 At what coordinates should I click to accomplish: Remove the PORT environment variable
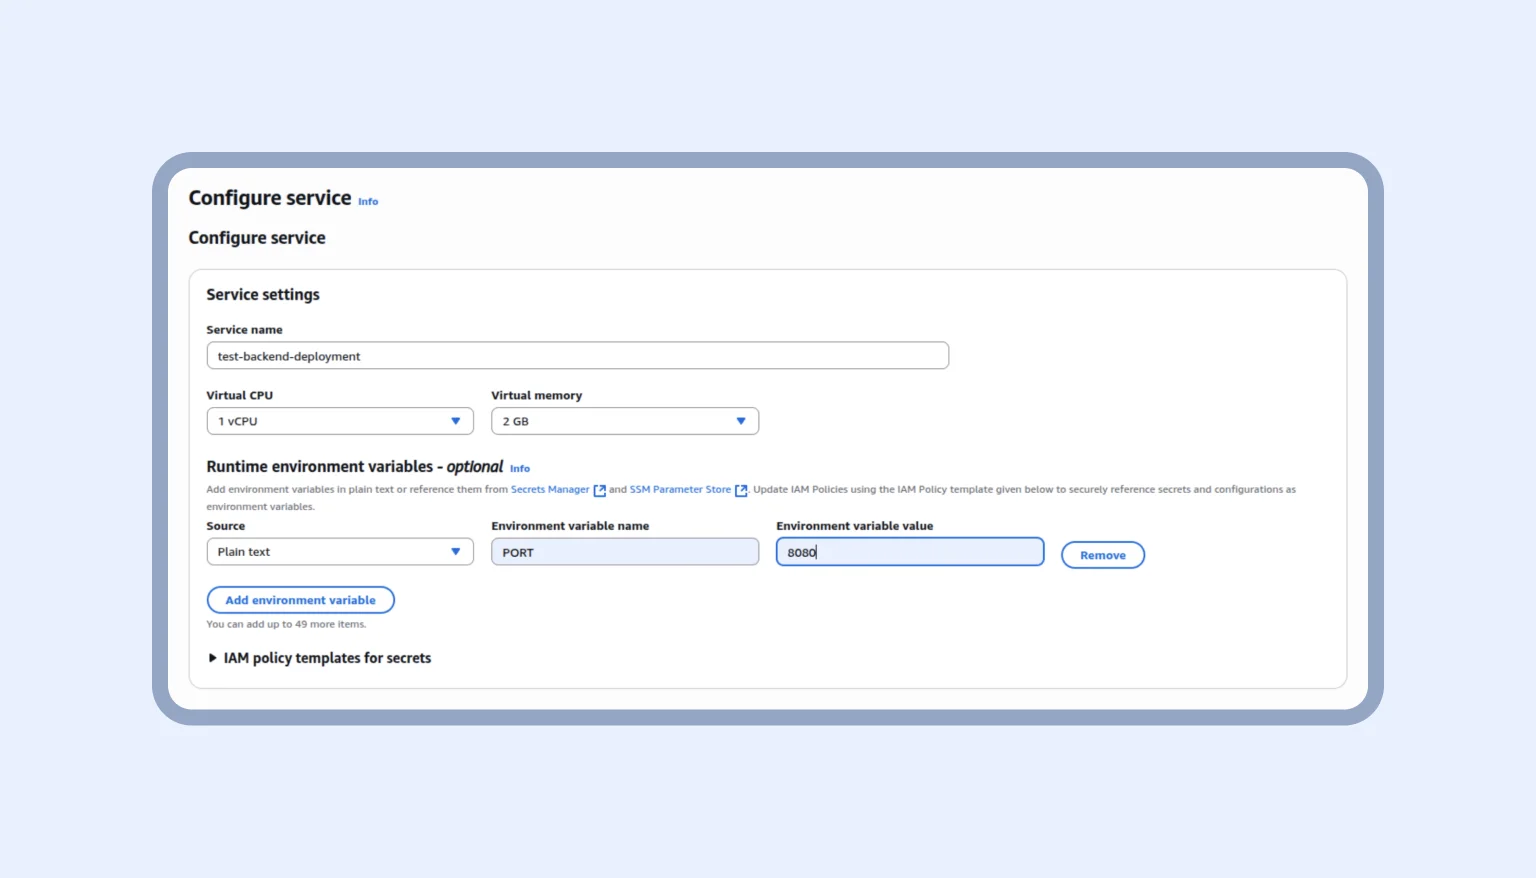point(1102,554)
